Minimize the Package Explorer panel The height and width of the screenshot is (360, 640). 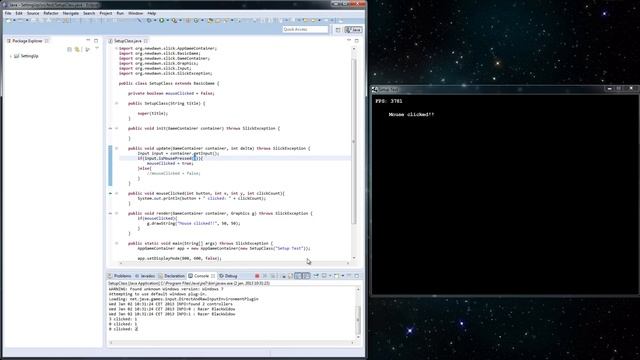point(88,40)
